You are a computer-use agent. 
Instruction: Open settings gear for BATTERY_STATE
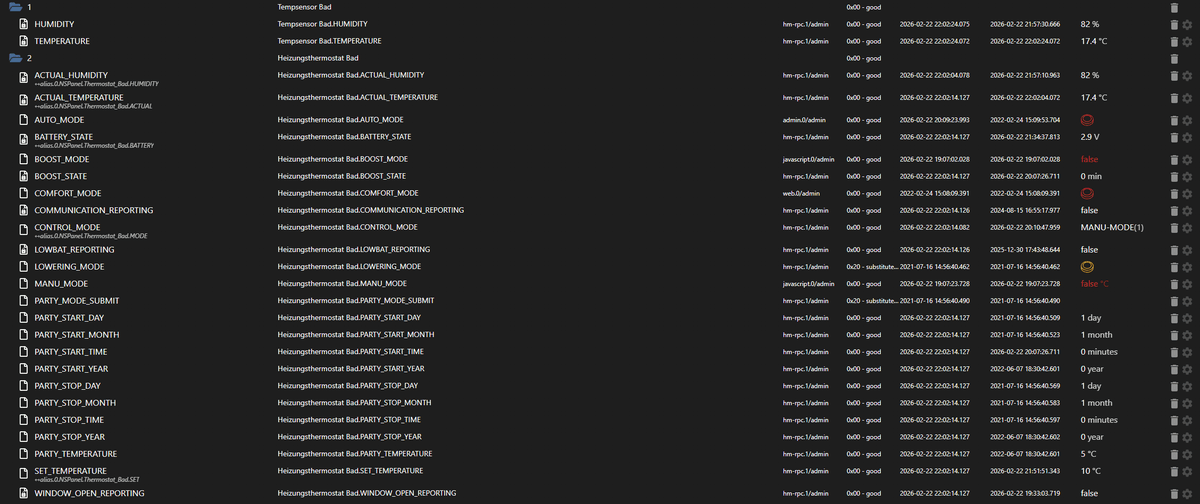click(1186, 137)
